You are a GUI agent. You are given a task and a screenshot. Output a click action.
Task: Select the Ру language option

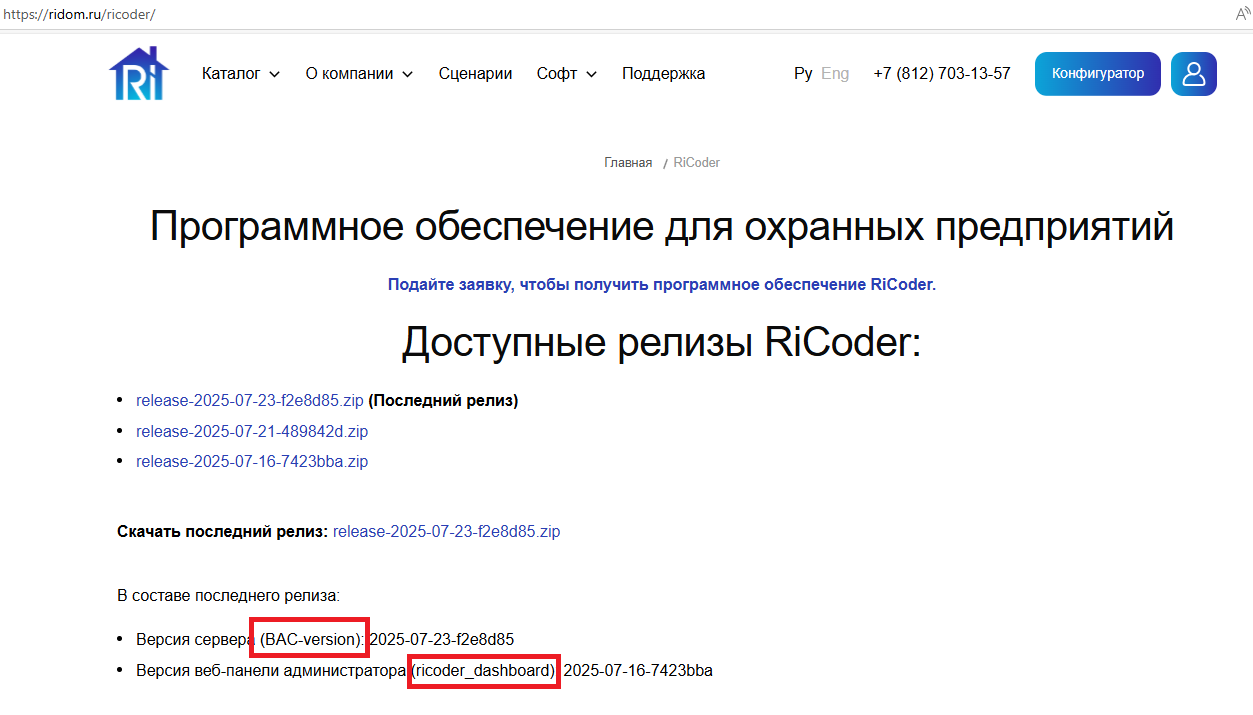click(803, 74)
